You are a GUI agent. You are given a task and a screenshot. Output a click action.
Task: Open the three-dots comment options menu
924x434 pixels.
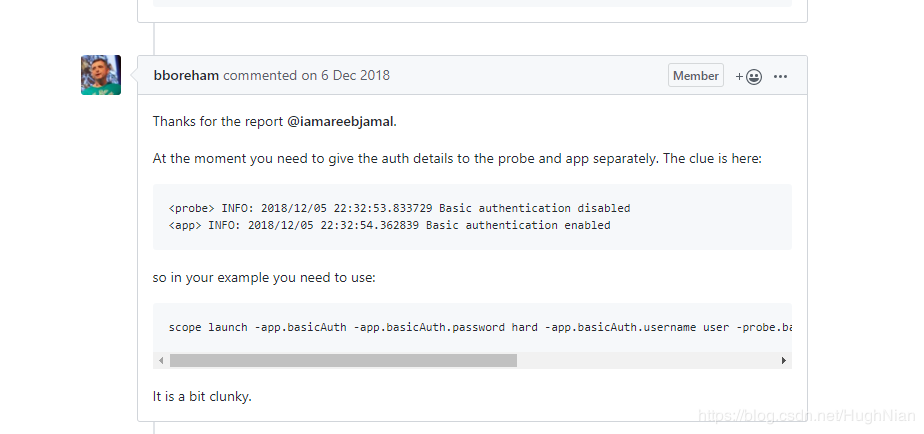781,76
